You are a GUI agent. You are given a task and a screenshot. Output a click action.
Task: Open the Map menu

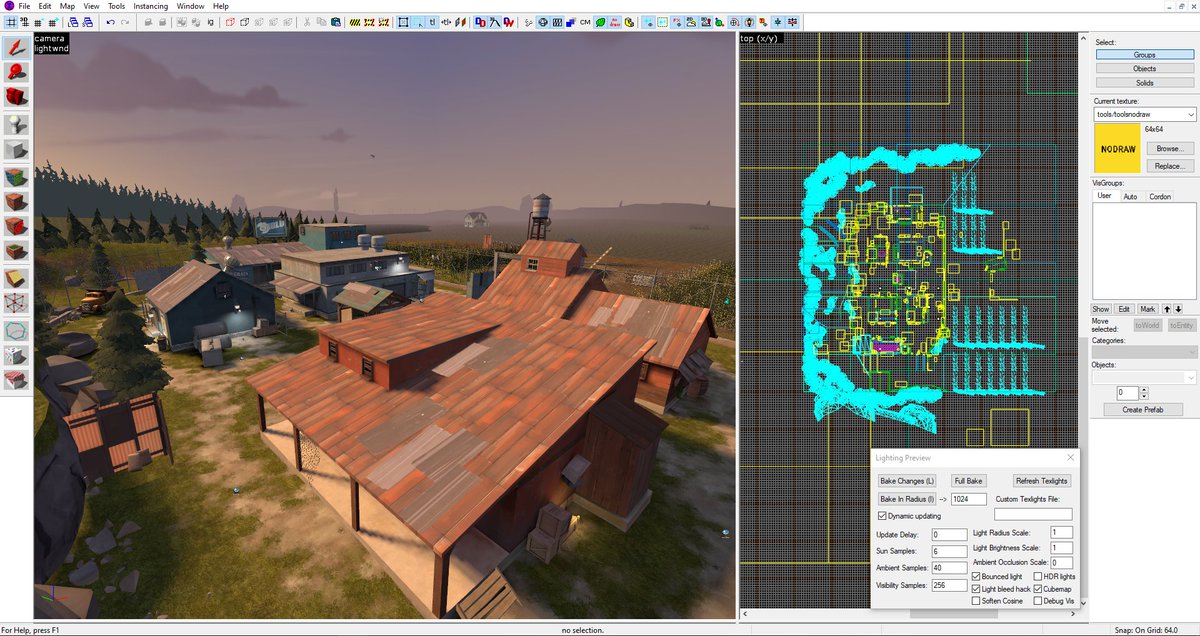click(67, 6)
